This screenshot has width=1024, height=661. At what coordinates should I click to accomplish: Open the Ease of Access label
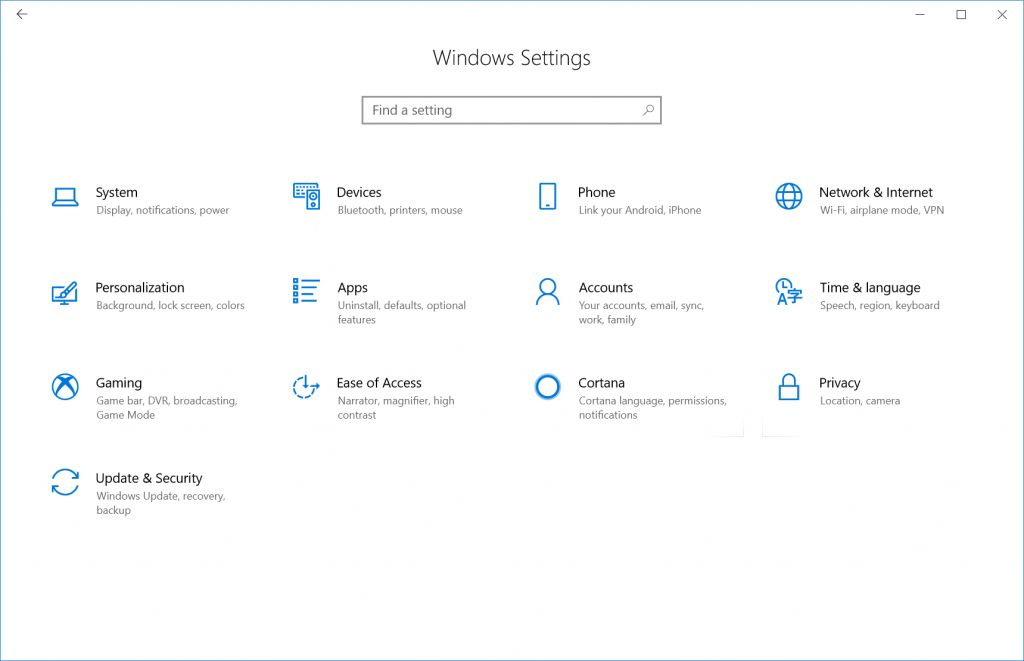(379, 383)
